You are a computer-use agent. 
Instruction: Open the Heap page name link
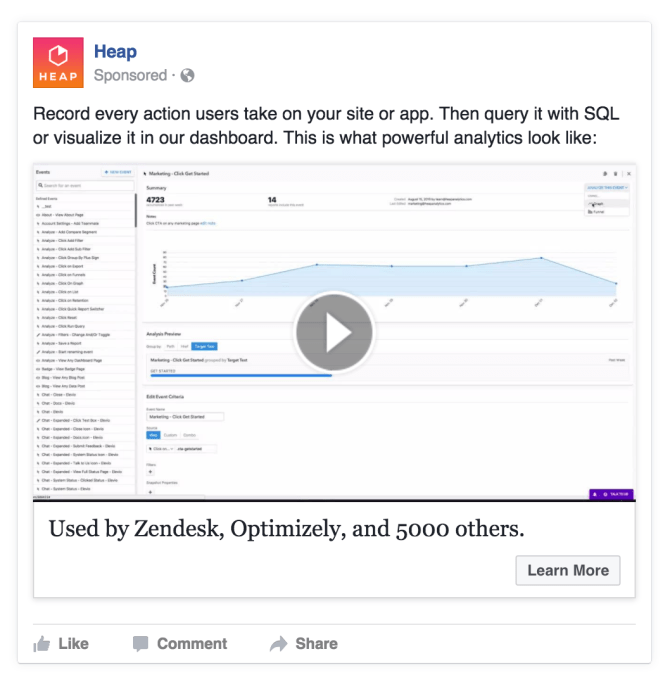115,51
